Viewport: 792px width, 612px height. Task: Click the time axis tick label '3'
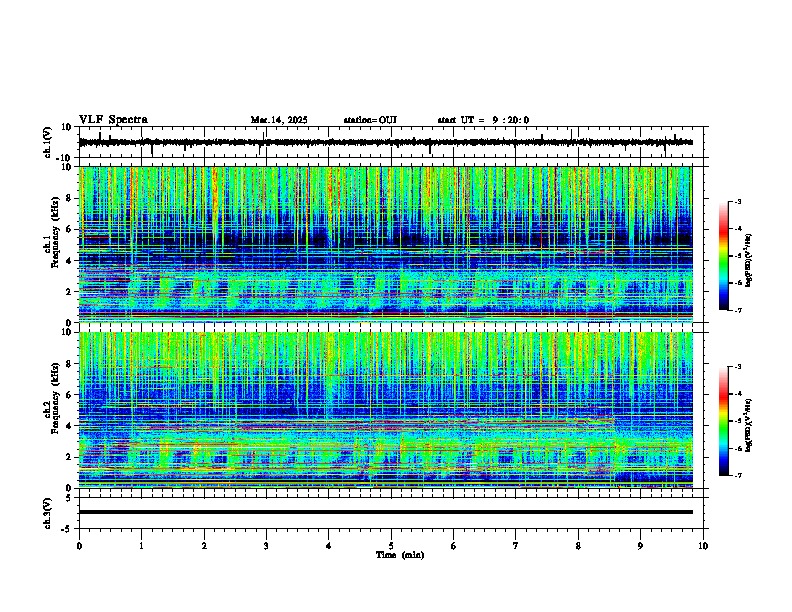[x=266, y=546]
